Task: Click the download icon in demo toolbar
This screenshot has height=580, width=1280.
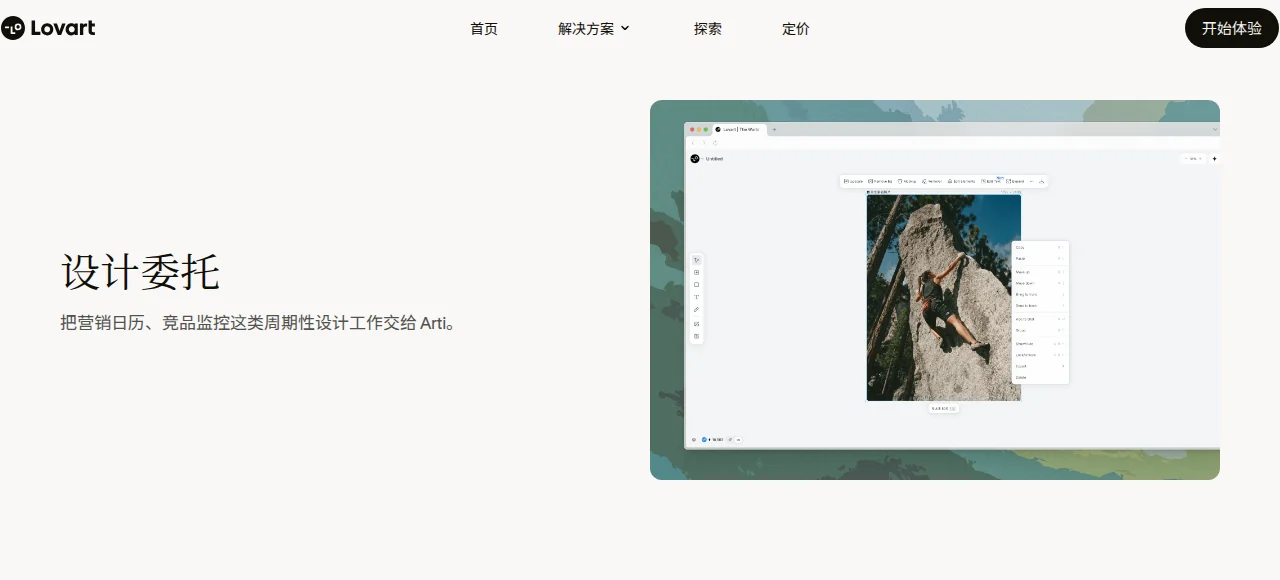Action: pyautogui.click(x=1041, y=181)
